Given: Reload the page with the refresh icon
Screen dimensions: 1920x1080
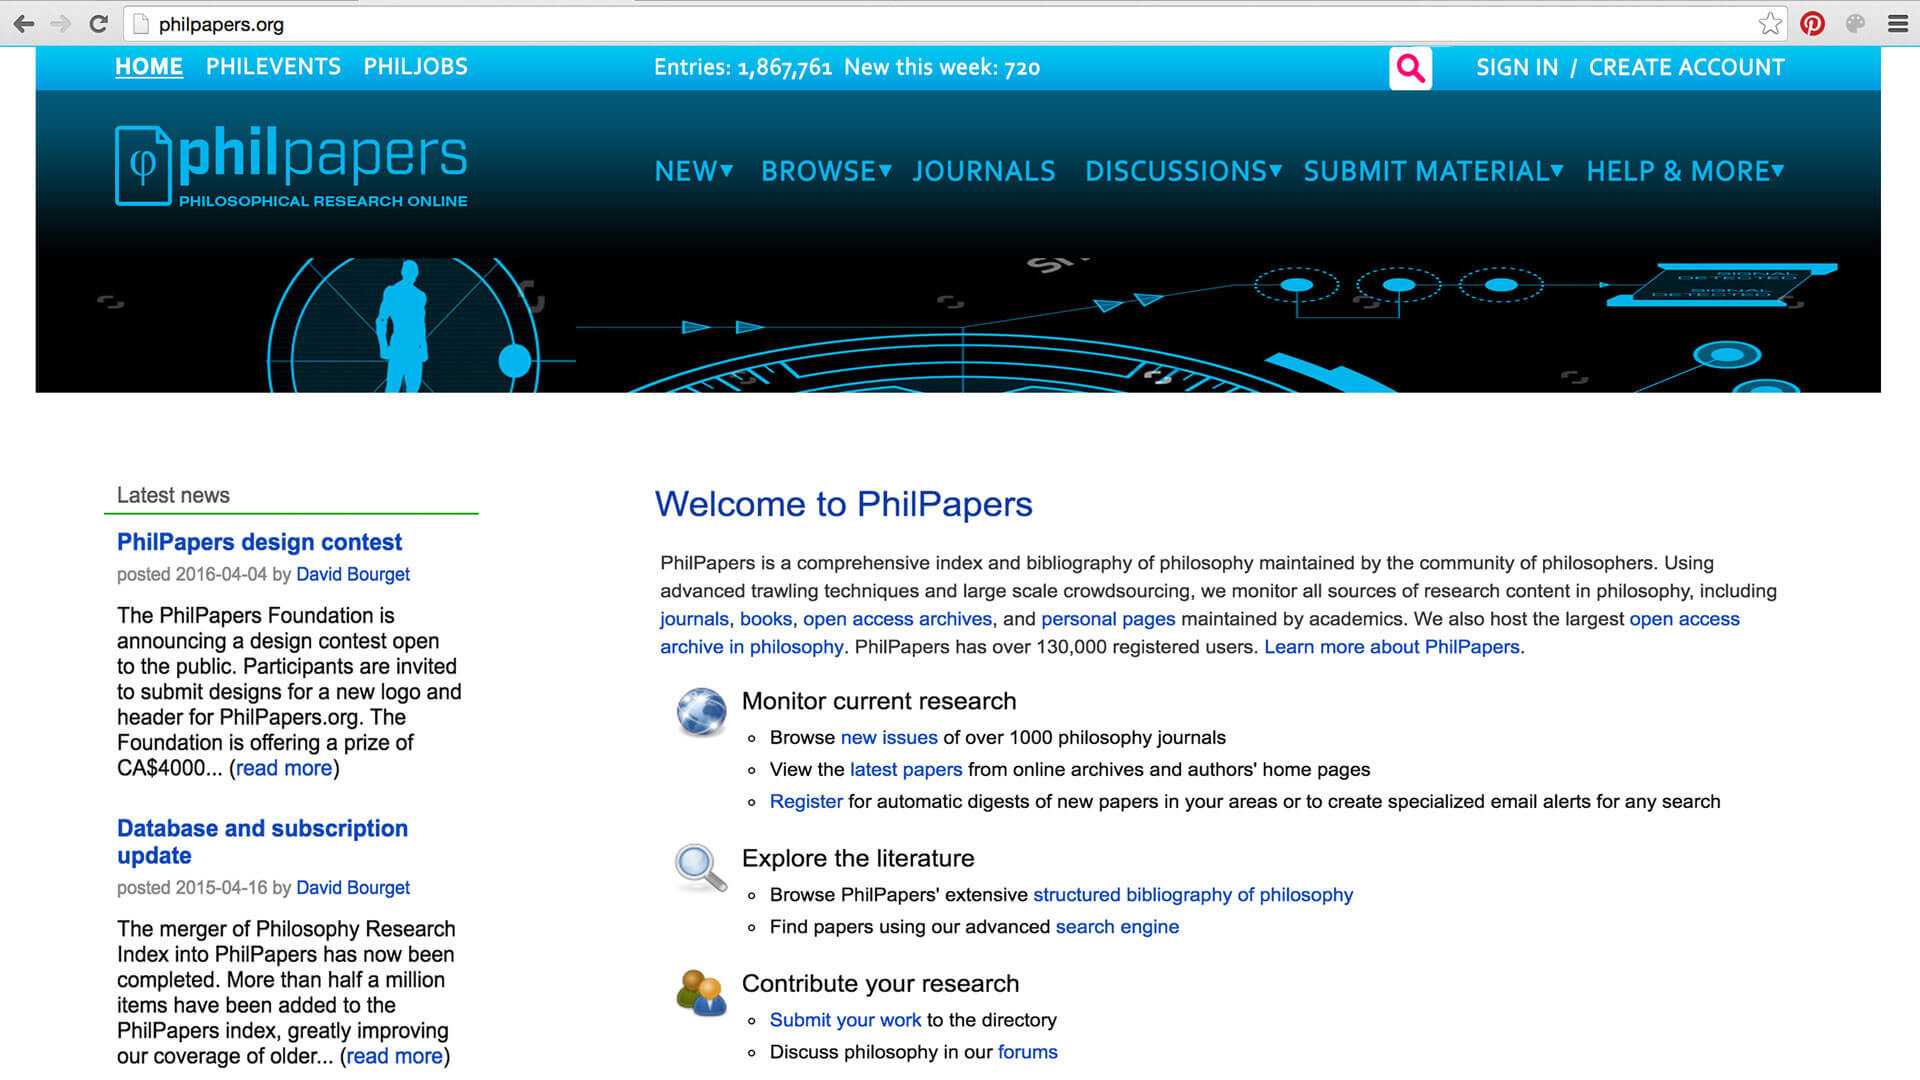Looking at the screenshot, I should 98,24.
